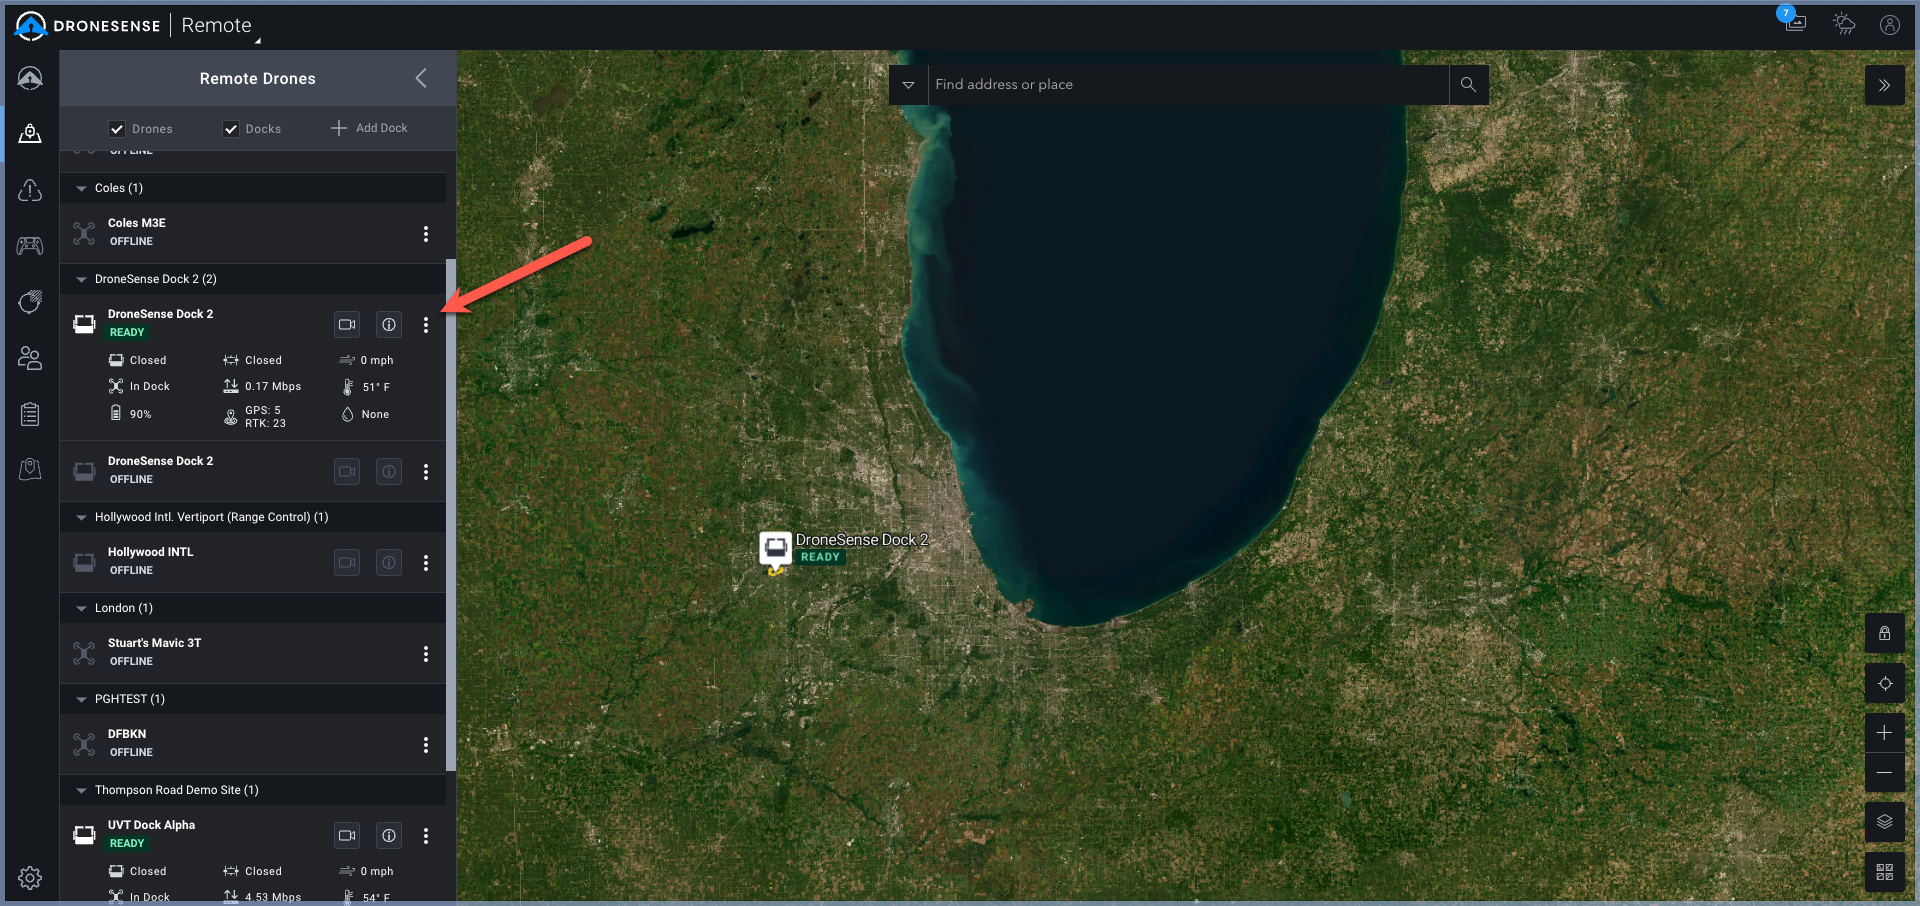The height and width of the screenshot is (906, 1920).
Task: Open camera feed for active DroneSense Dock 2
Action: (x=347, y=324)
